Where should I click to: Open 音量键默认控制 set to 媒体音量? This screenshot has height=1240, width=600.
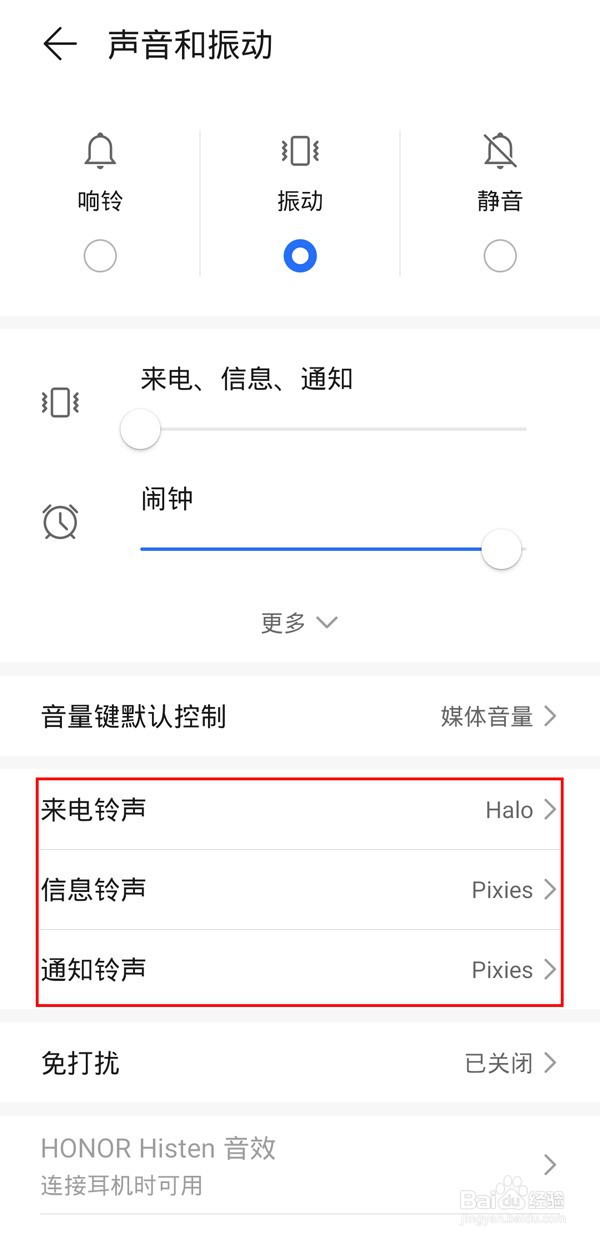click(300, 716)
